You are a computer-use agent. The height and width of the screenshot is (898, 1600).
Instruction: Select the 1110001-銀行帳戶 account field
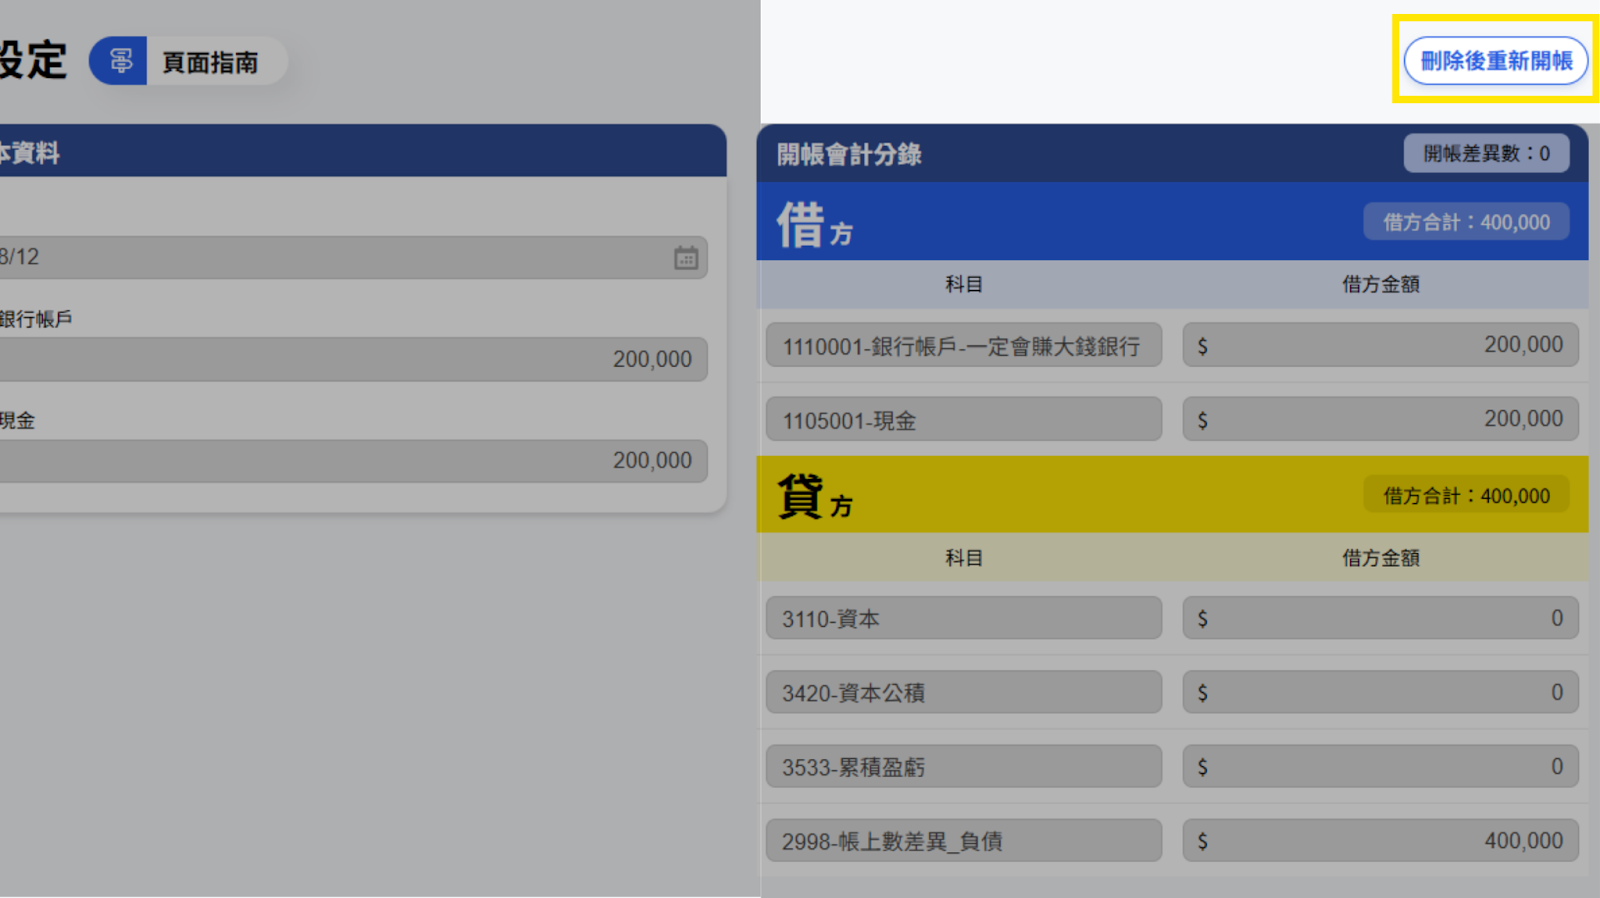click(x=963, y=346)
